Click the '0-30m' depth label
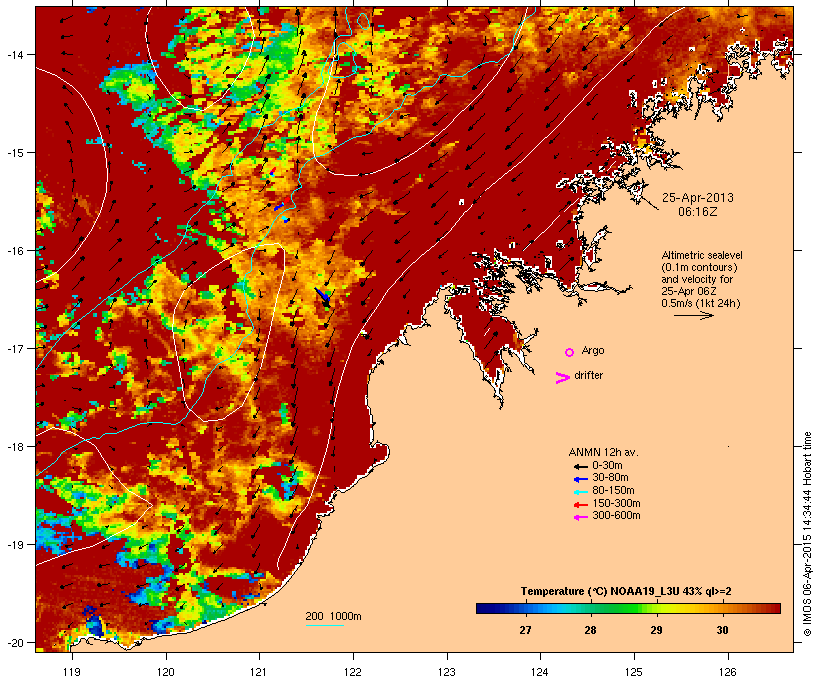Screen dimensions: 820x680 point(607,466)
